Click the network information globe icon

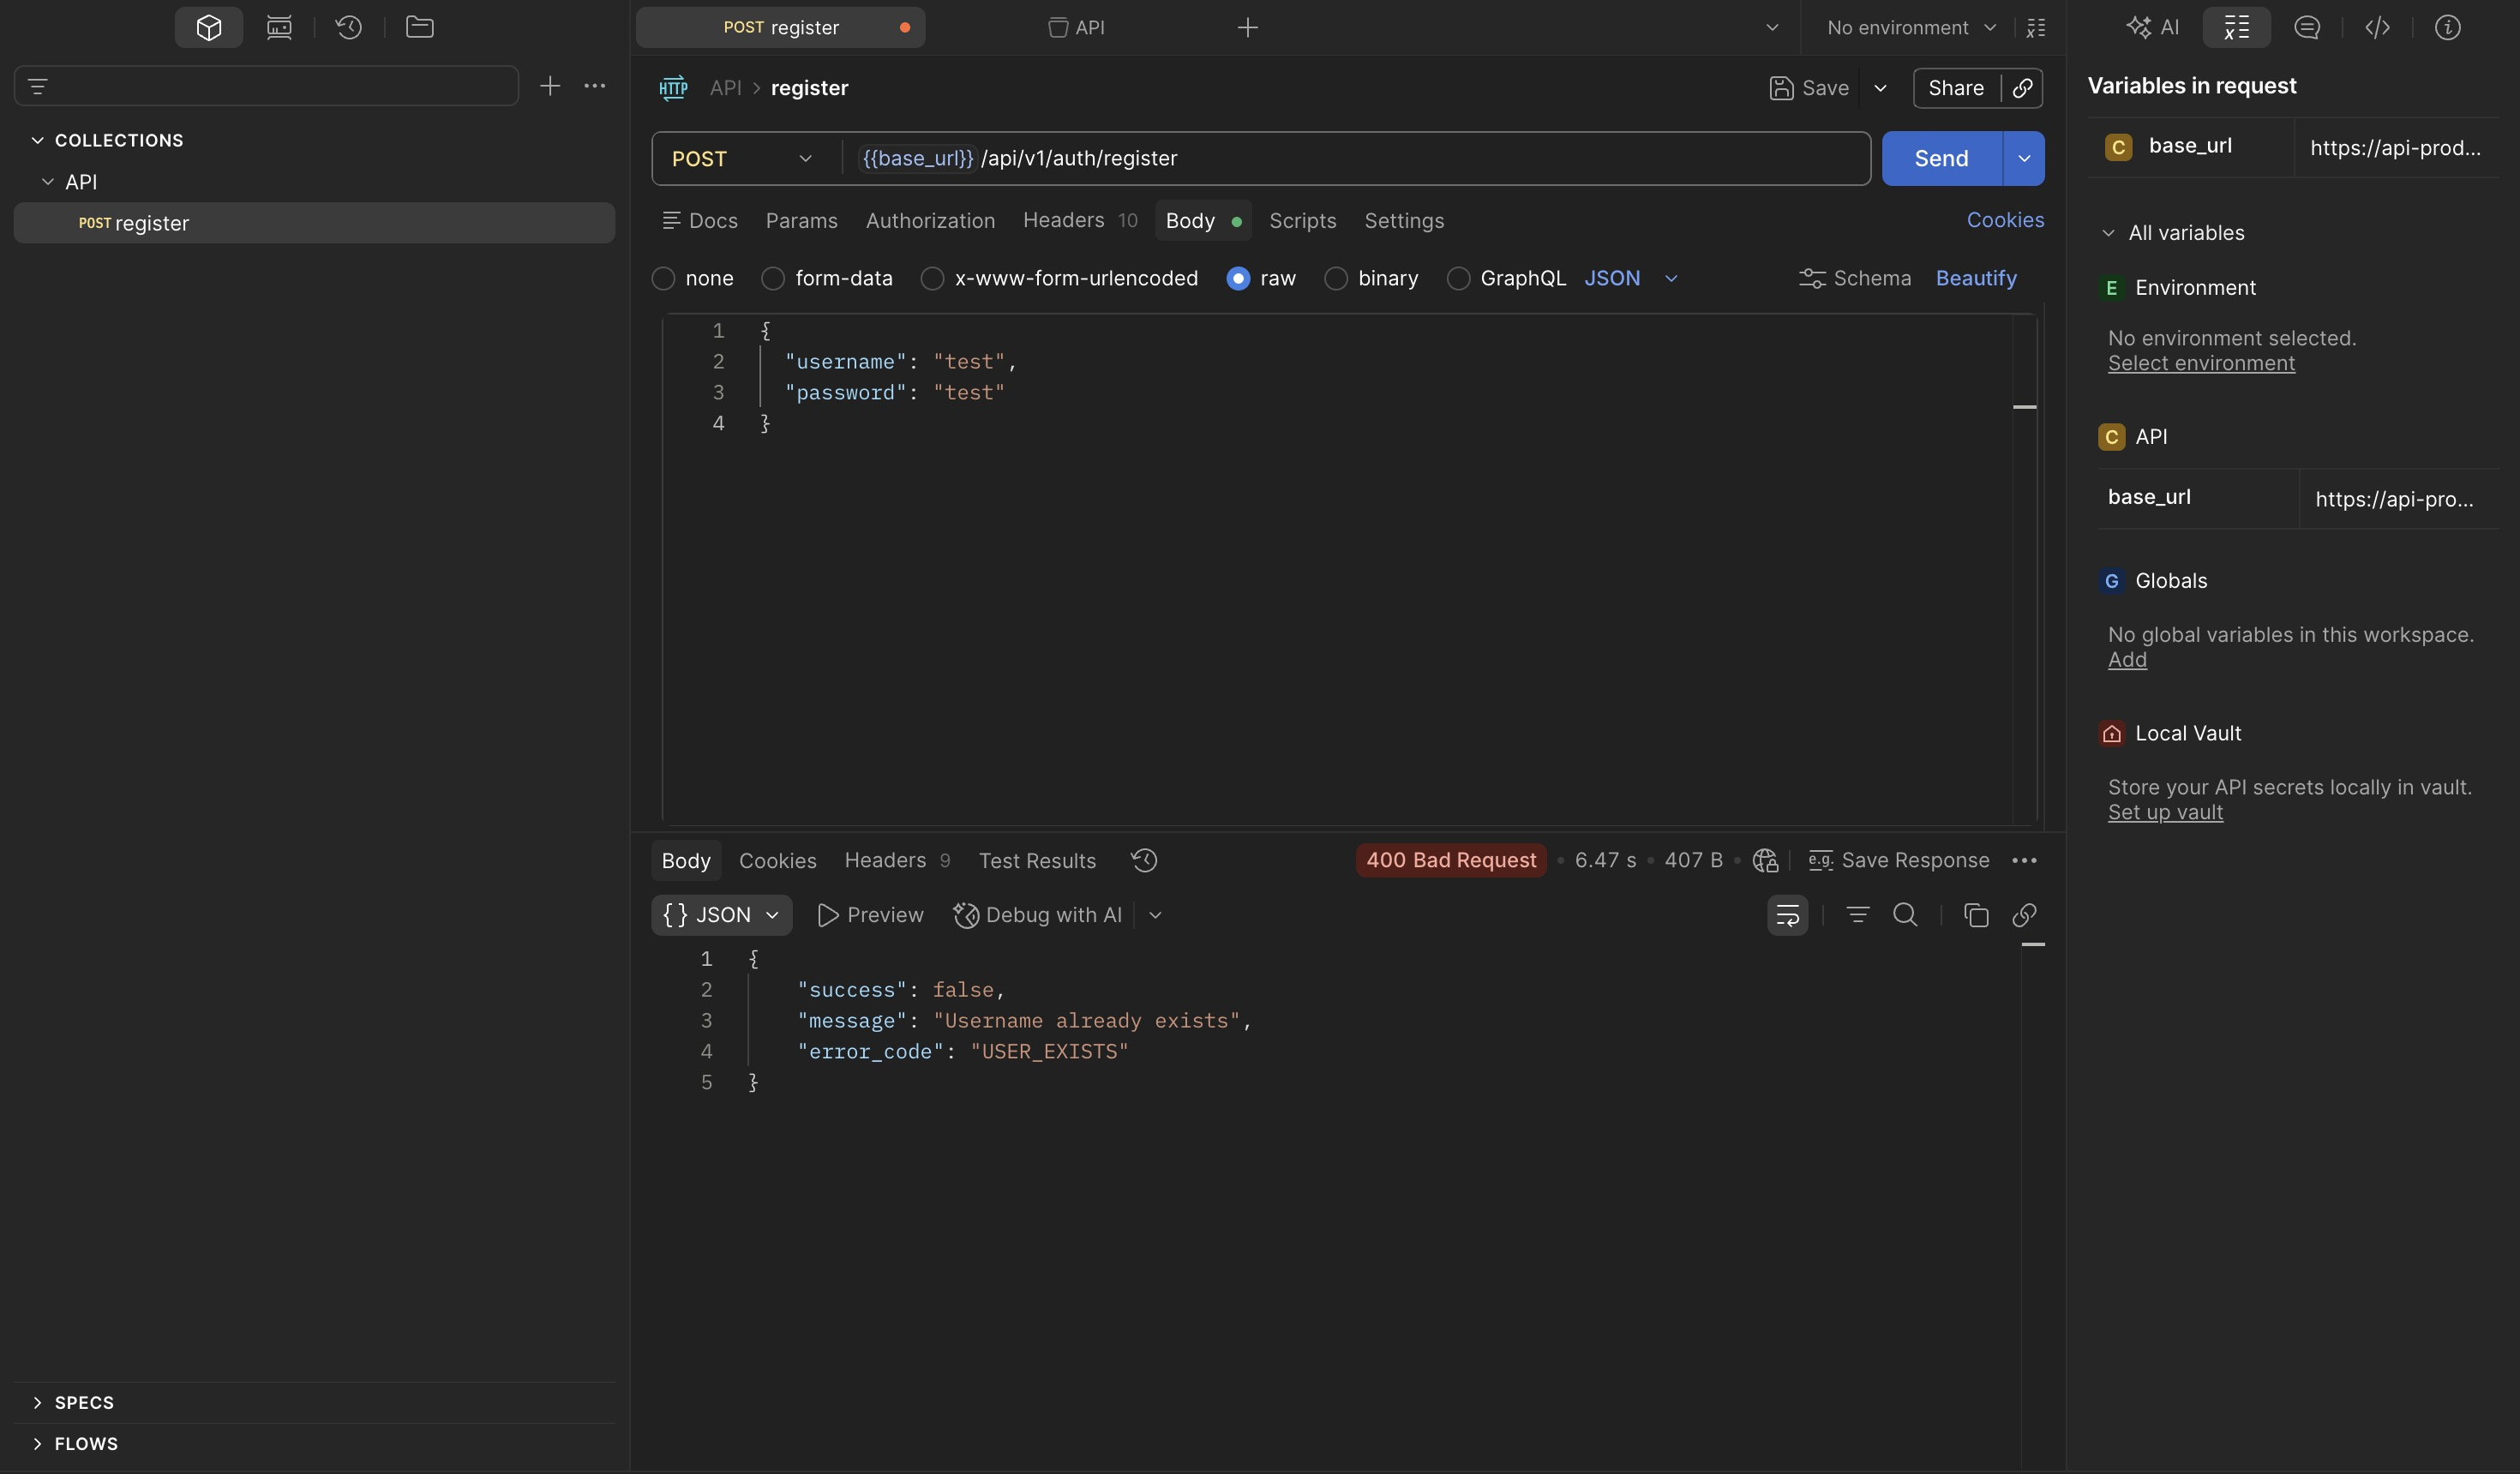1765,860
